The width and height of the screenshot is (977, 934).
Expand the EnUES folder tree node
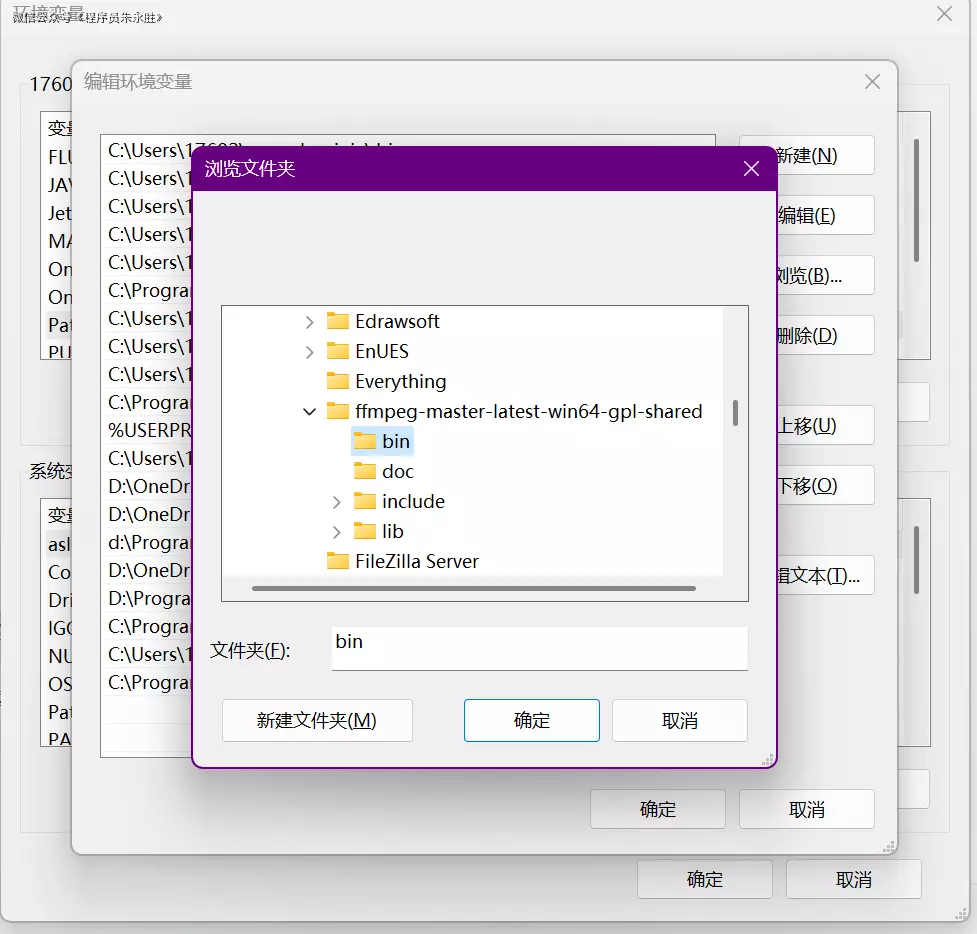[310, 351]
